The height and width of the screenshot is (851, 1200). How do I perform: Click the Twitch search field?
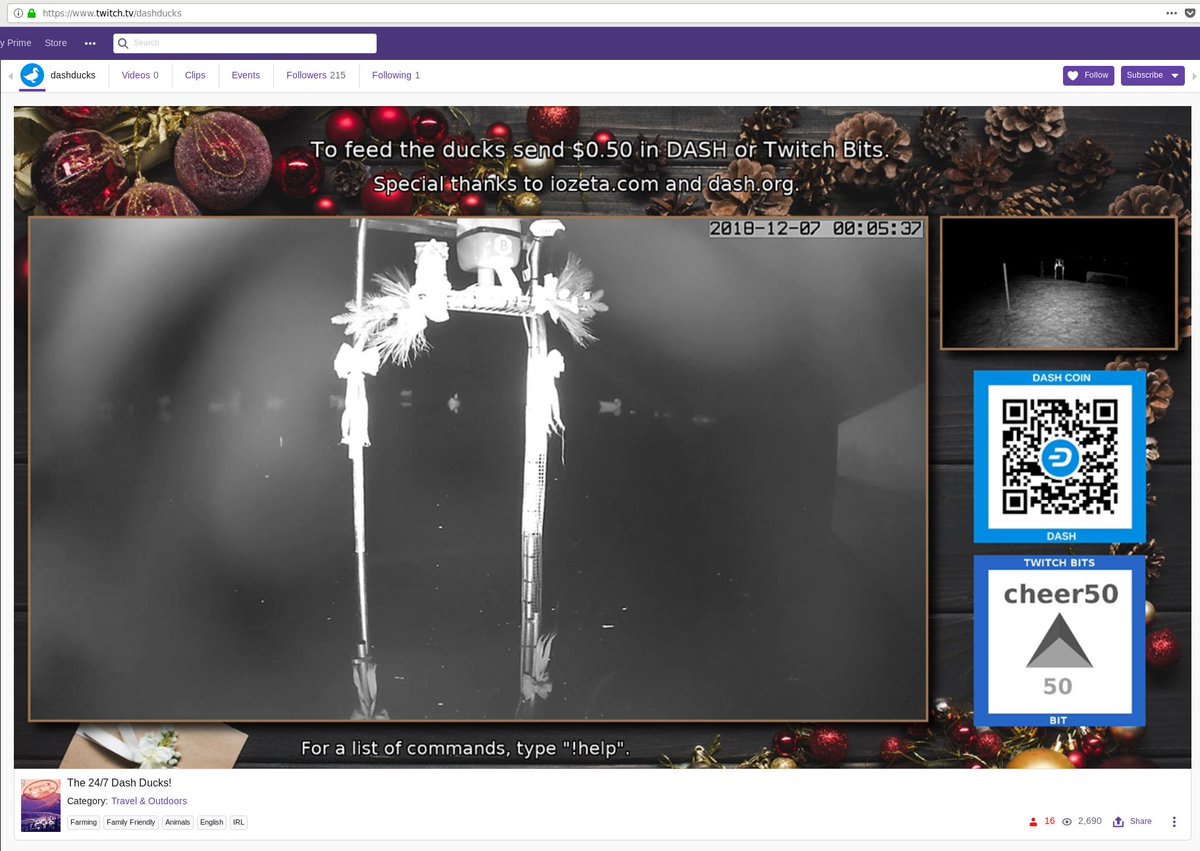click(245, 43)
